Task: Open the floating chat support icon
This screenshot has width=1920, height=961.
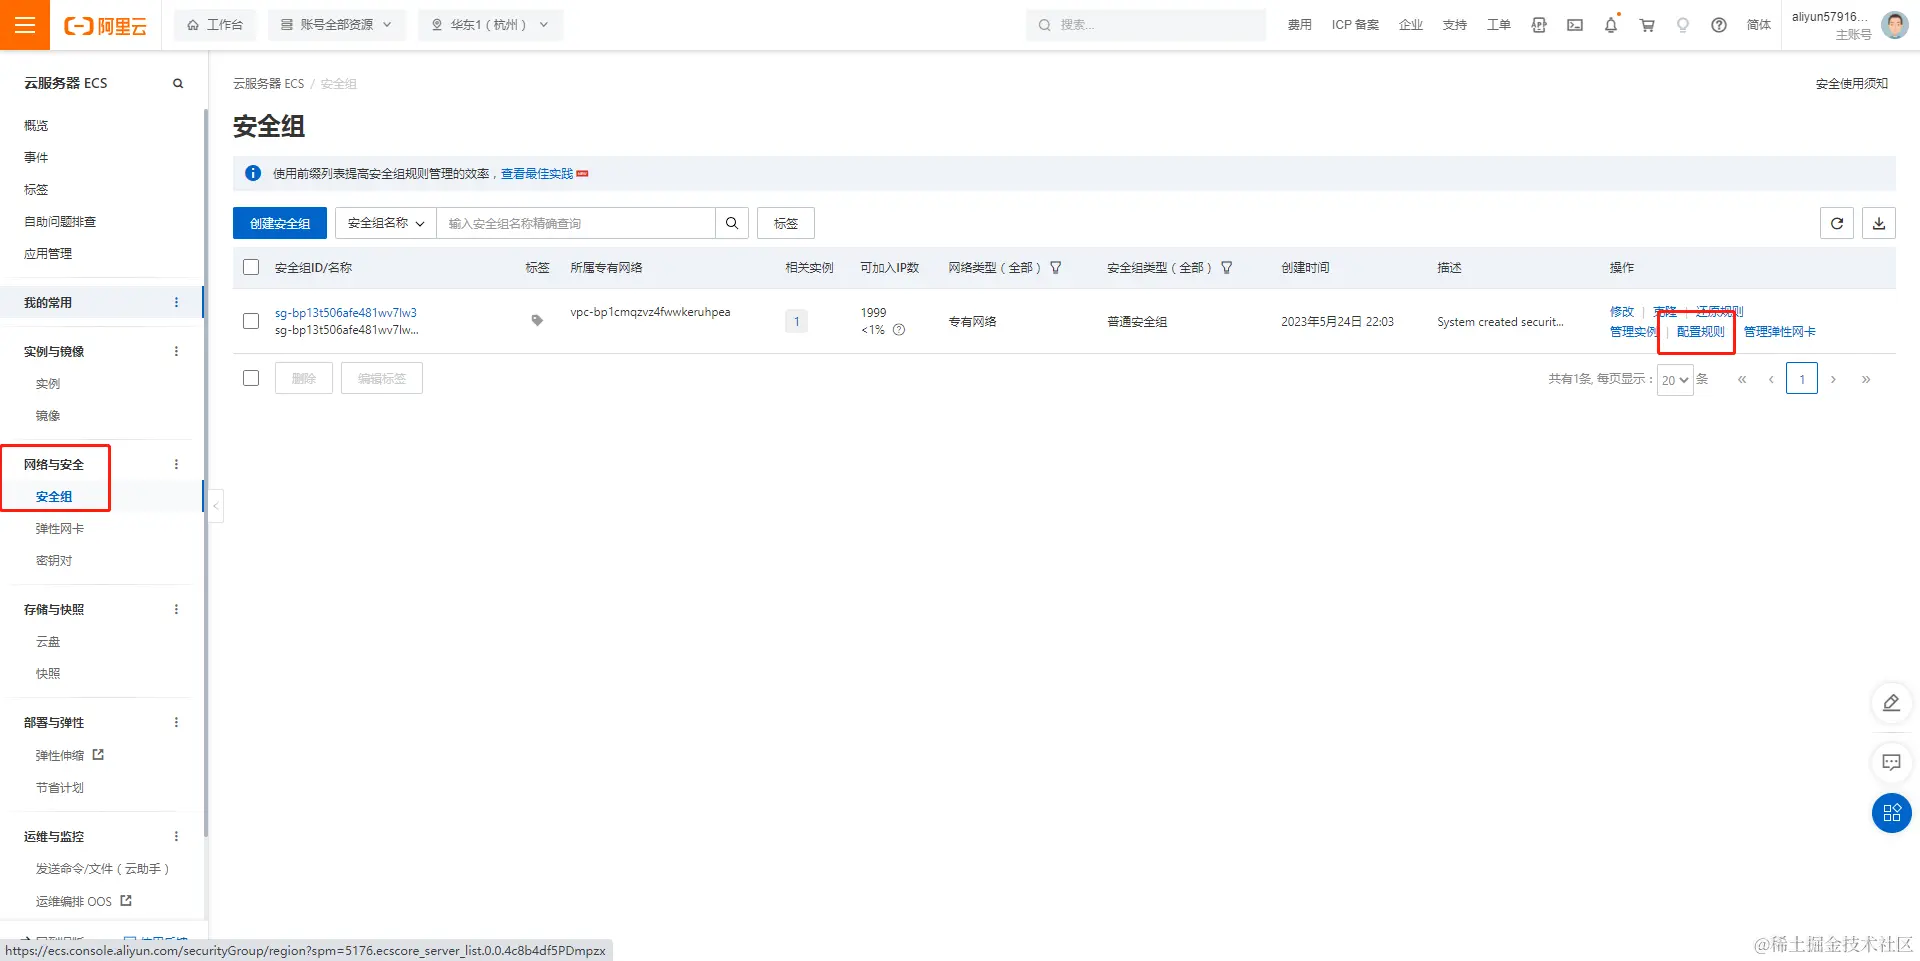Action: [1891, 762]
